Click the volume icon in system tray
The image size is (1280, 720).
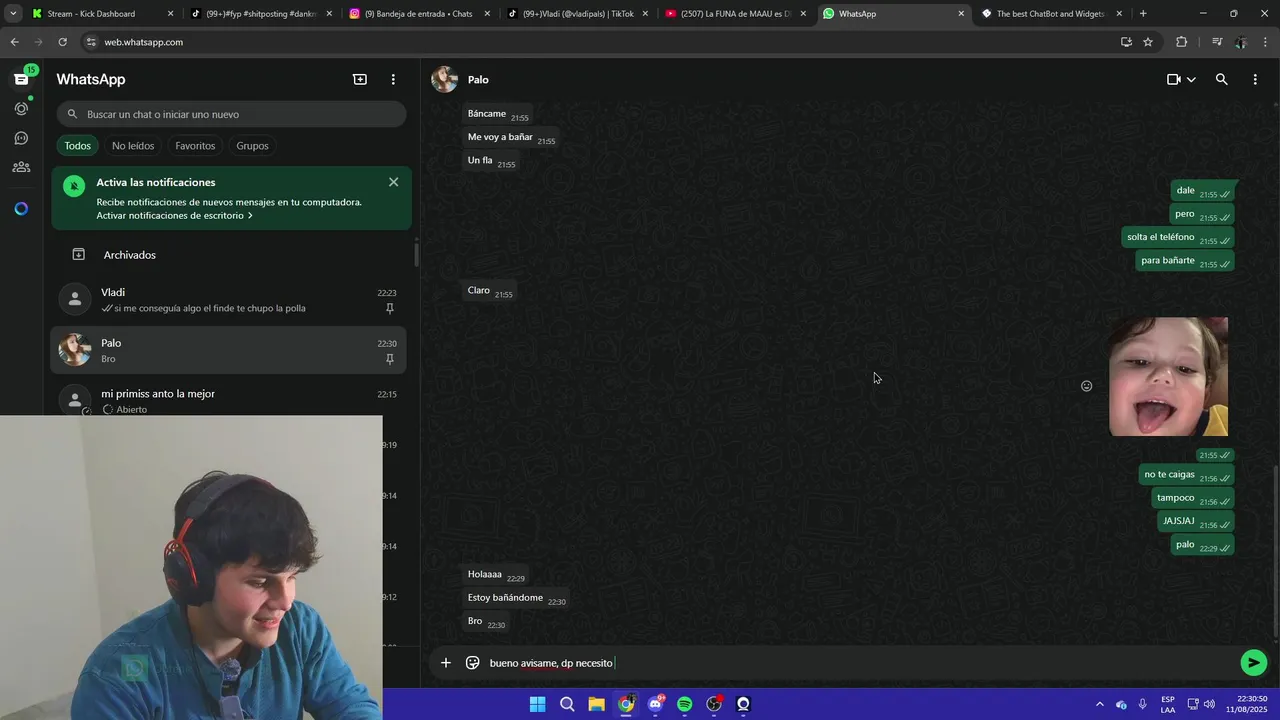tap(1209, 704)
